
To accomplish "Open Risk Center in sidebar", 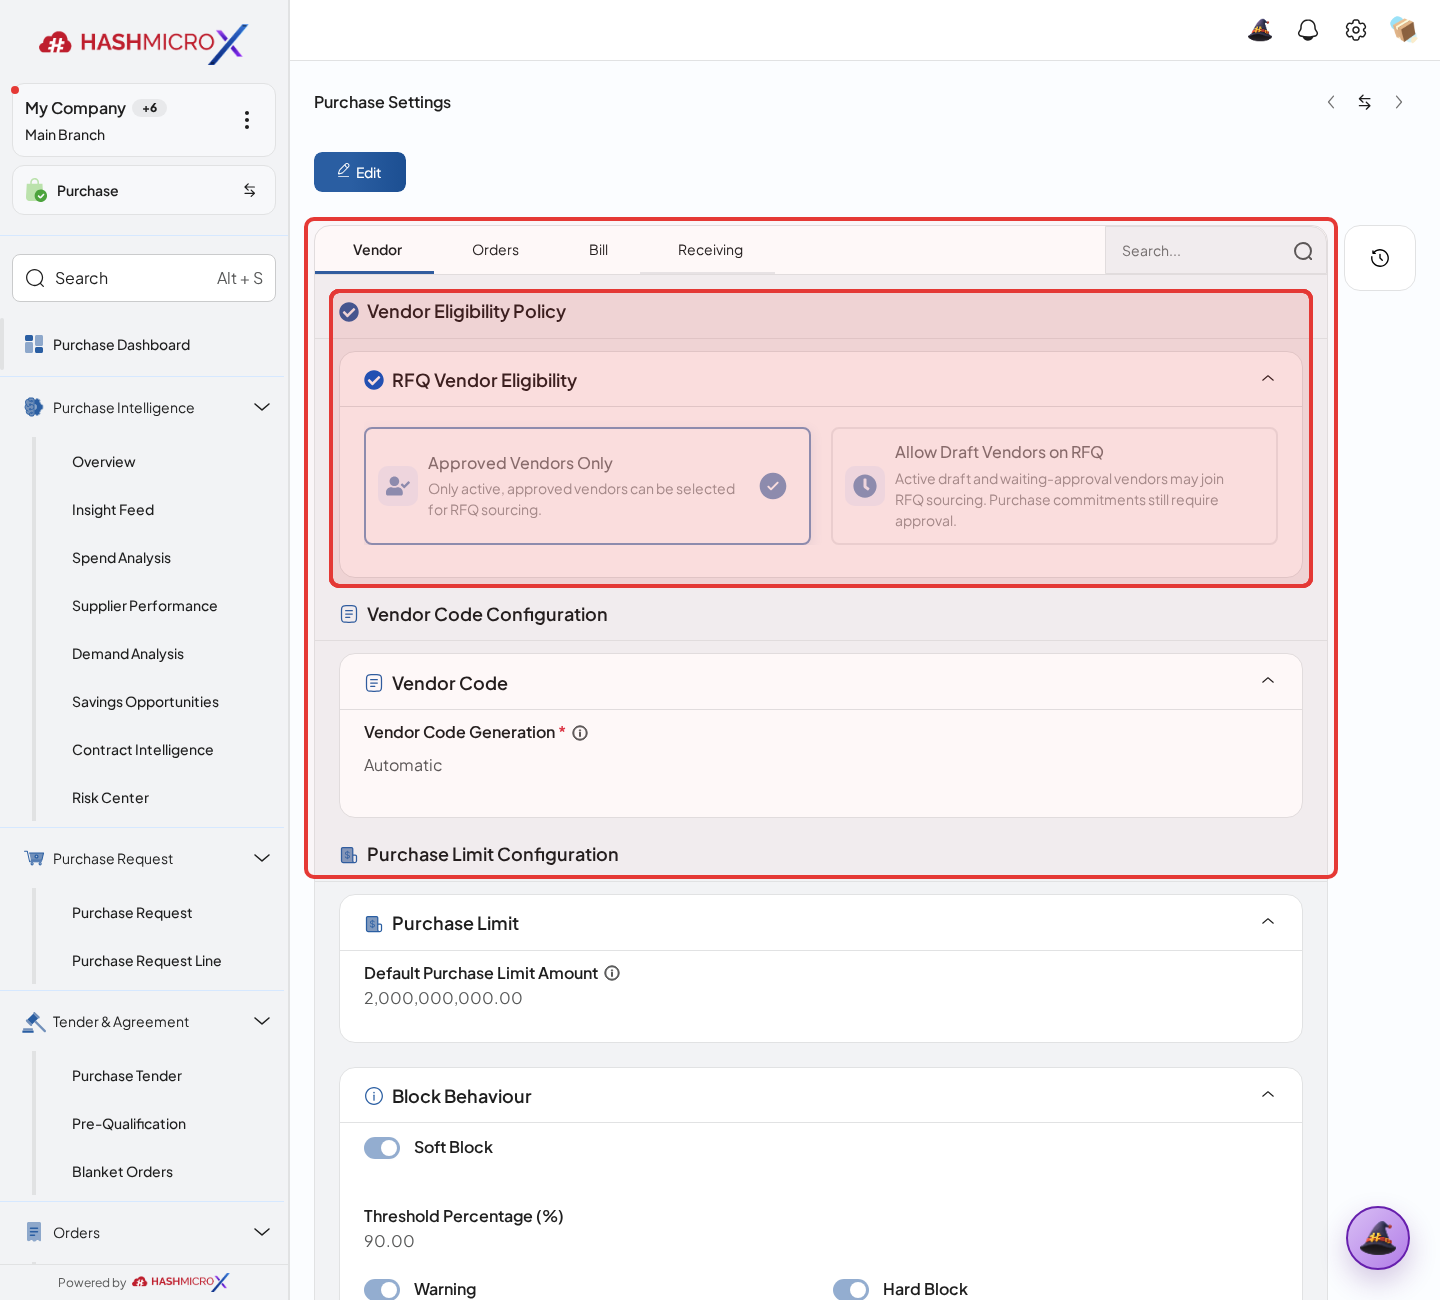I will click(x=110, y=798).
